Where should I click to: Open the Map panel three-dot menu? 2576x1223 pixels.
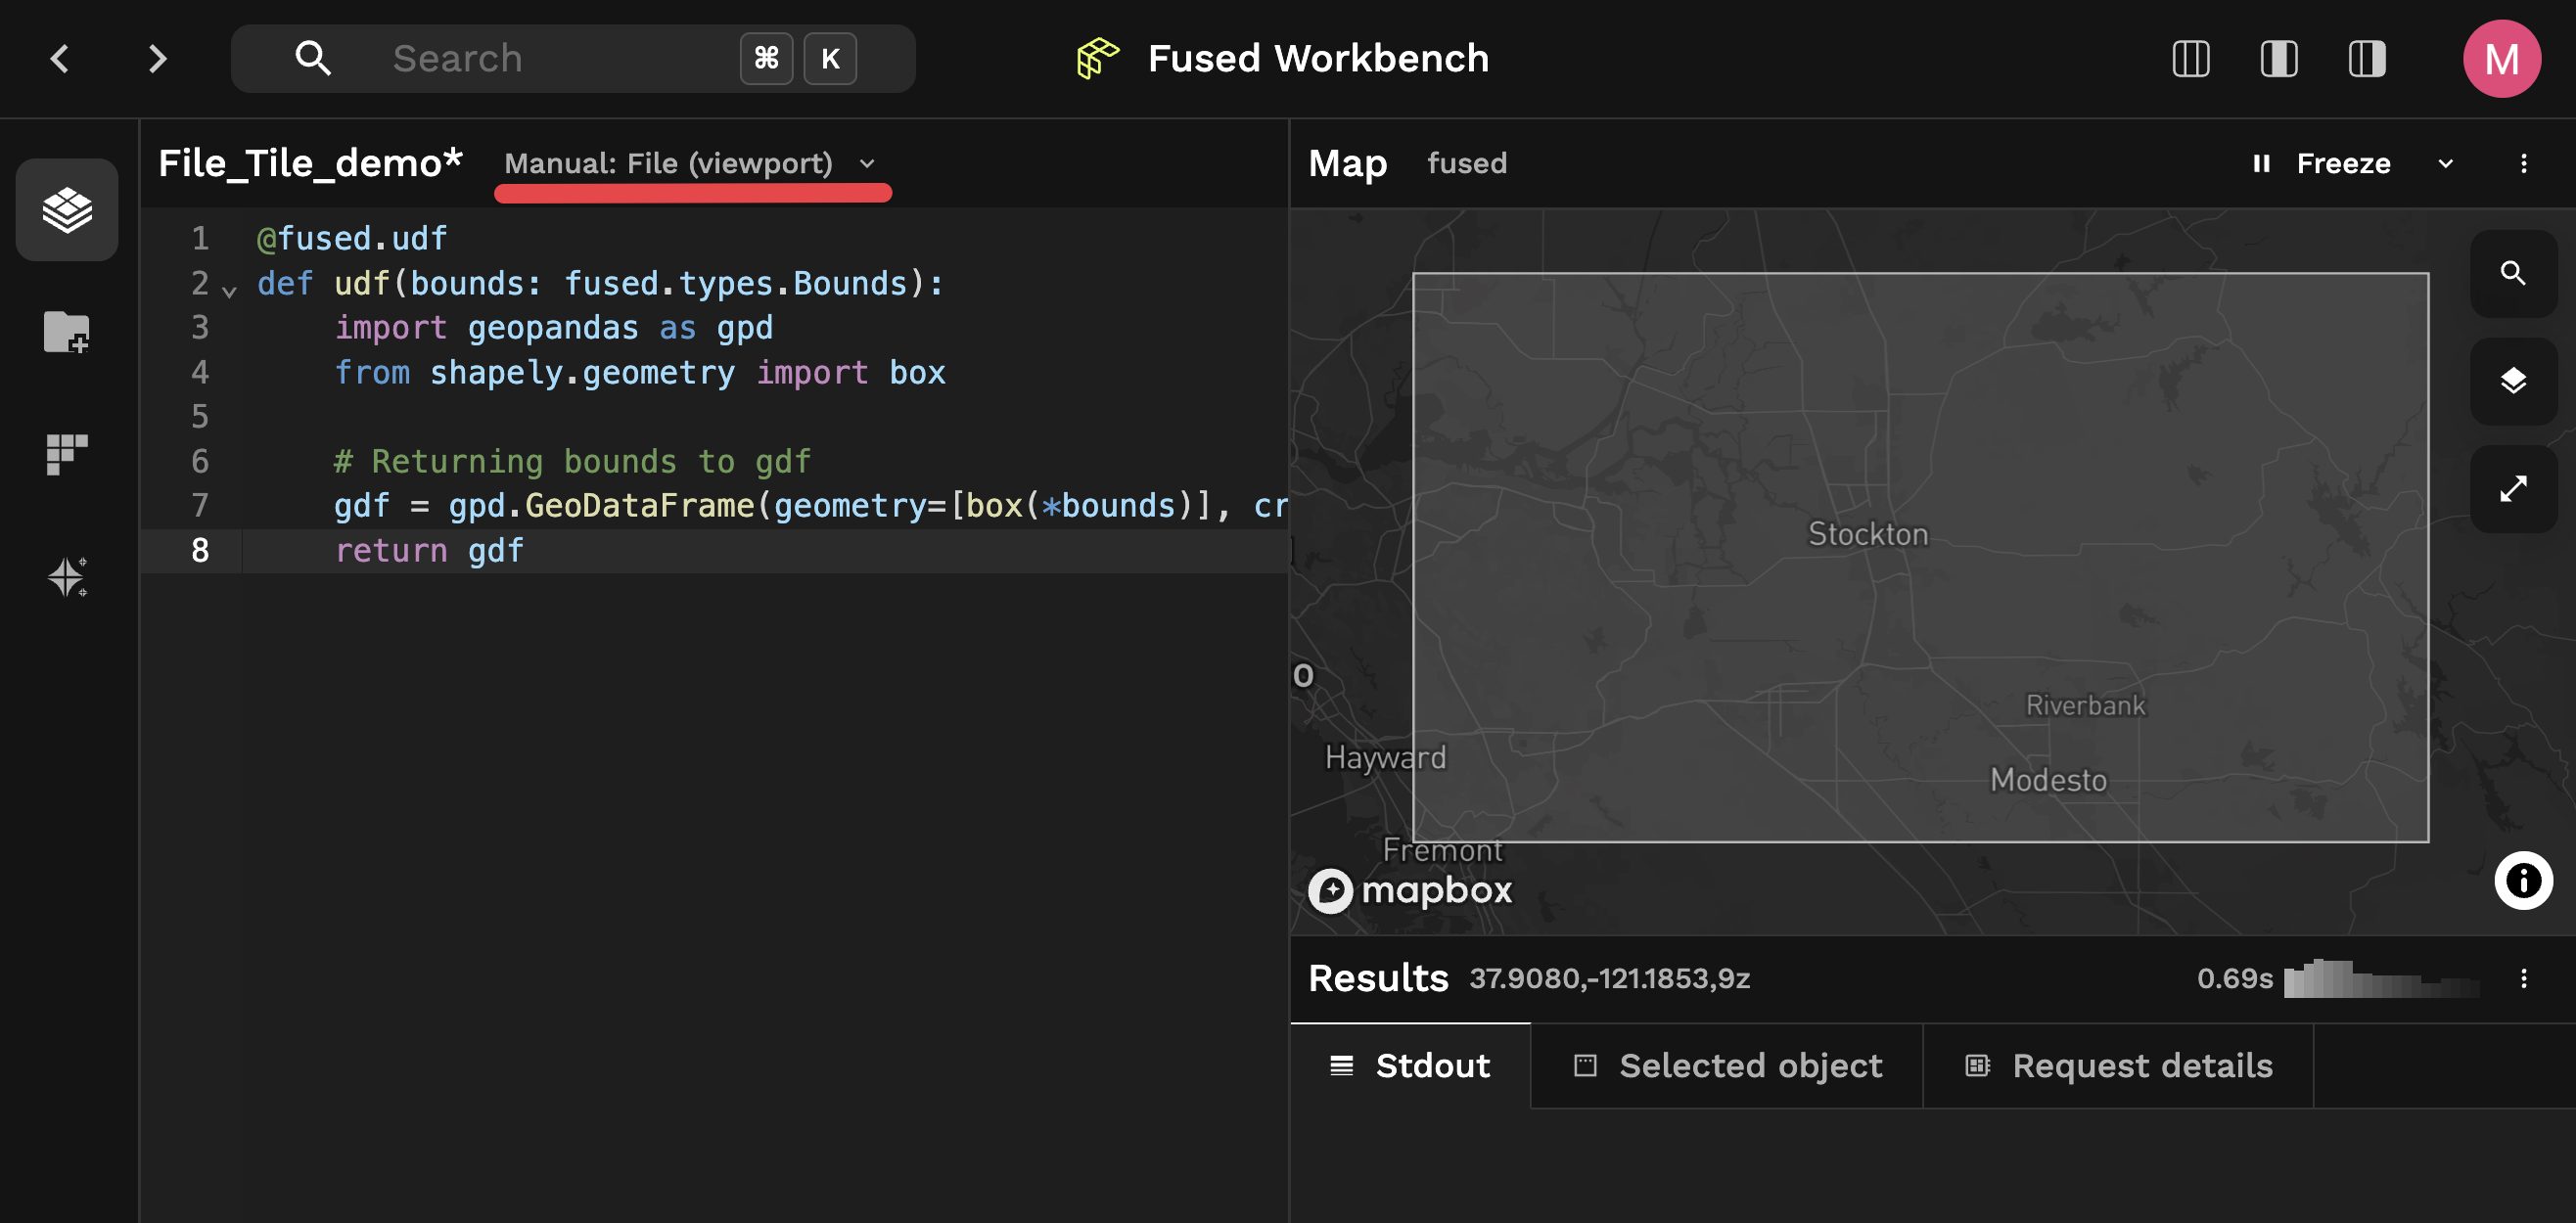click(x=2523, y=163)
